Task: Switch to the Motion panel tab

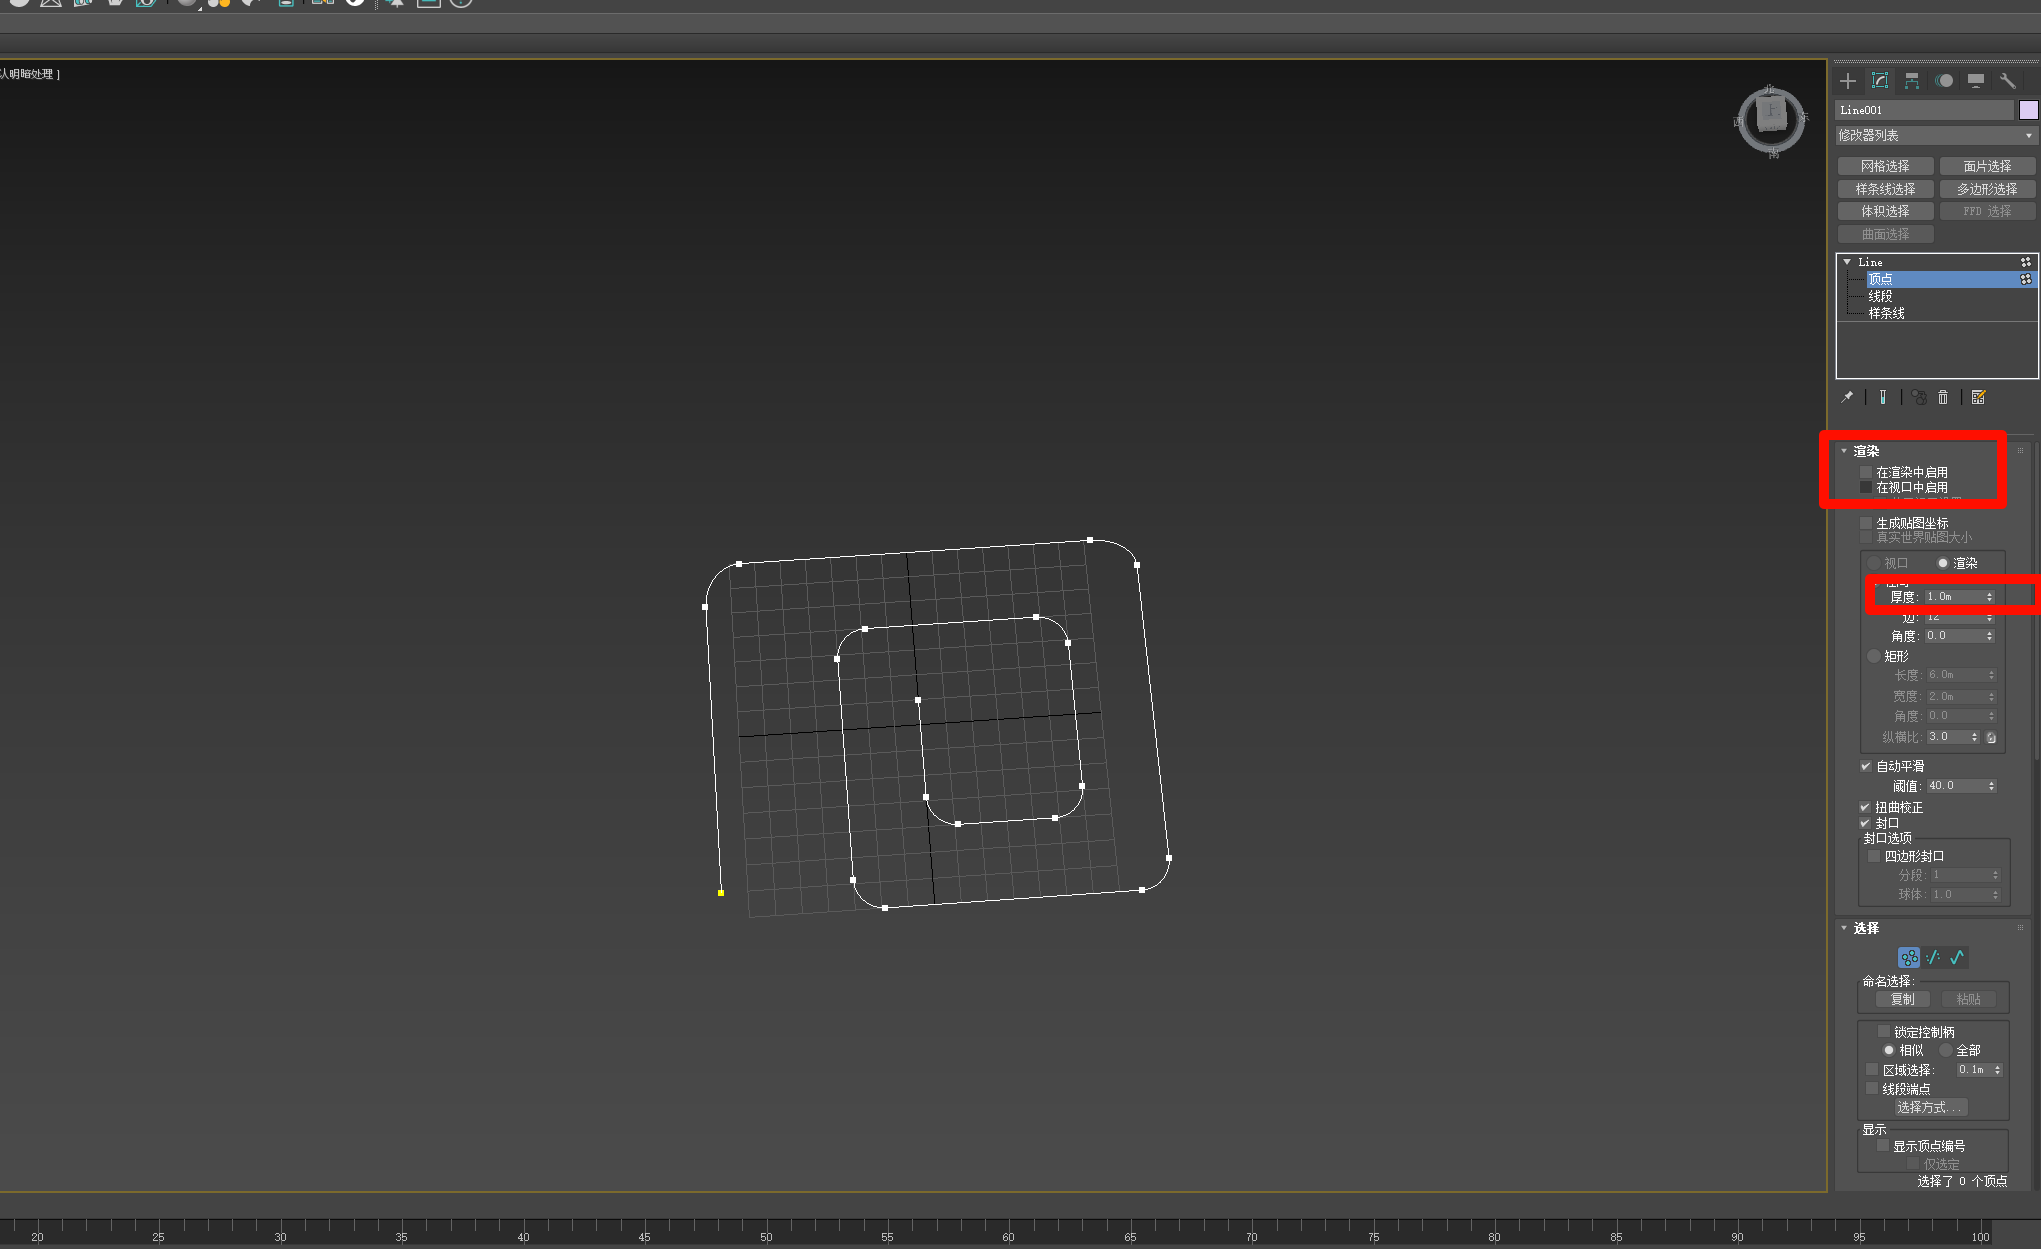Action: [1944, 81]
